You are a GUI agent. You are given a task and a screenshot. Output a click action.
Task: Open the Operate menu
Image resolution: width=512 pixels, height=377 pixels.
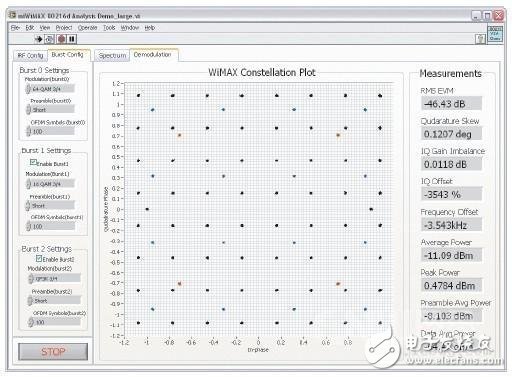(87, 28)
